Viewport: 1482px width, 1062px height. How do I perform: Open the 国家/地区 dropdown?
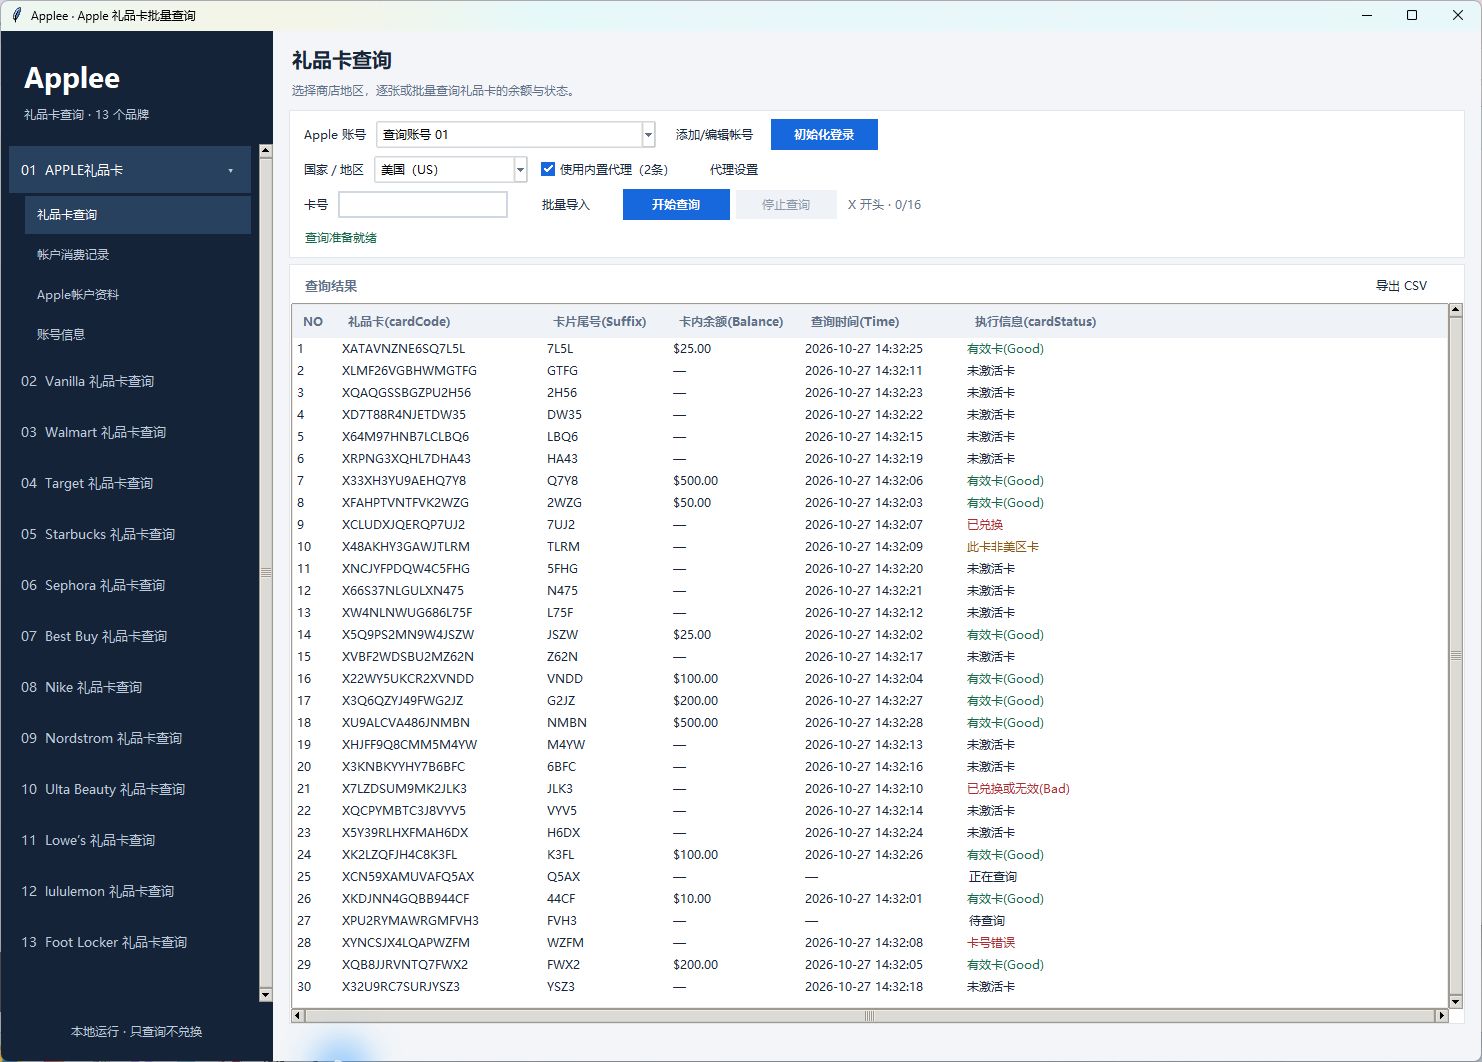(x=520, y=170)
